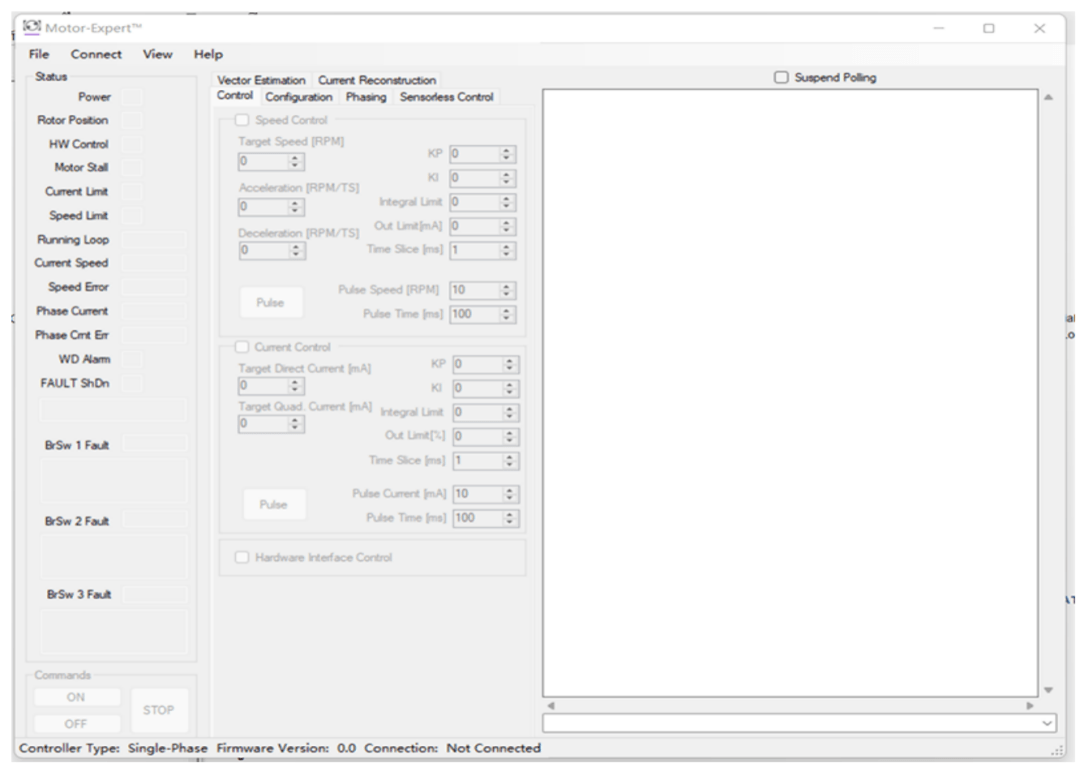Toggle Hardware Interface Control checkbox
Viewport: 1080px width, 780px height.
[242, 558]
